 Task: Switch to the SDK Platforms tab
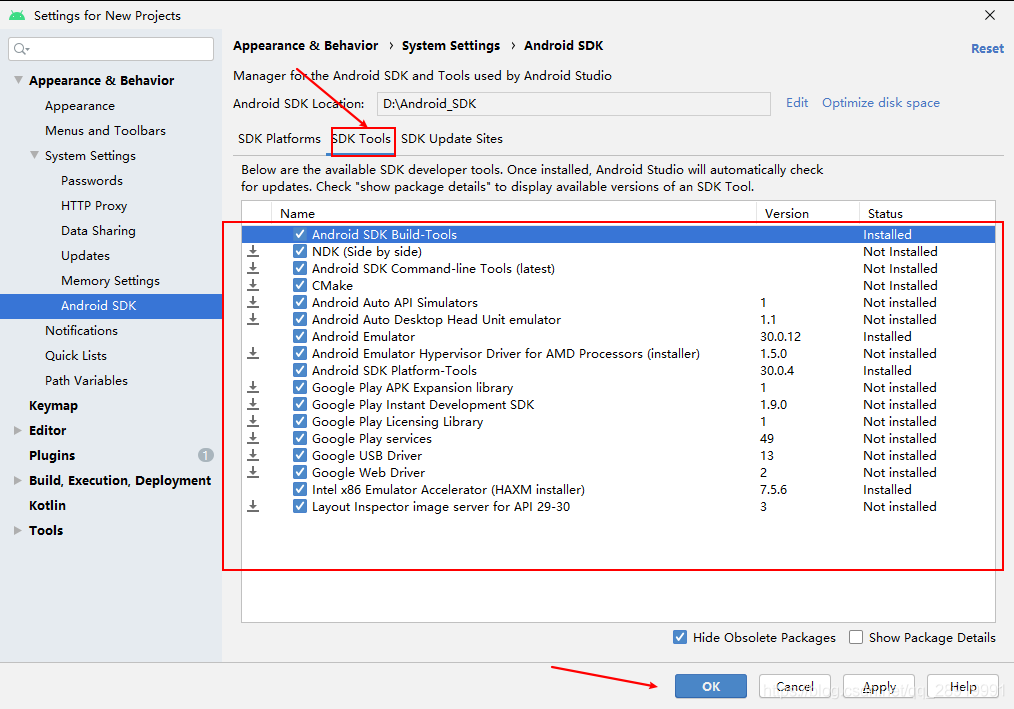pos(279,139)
